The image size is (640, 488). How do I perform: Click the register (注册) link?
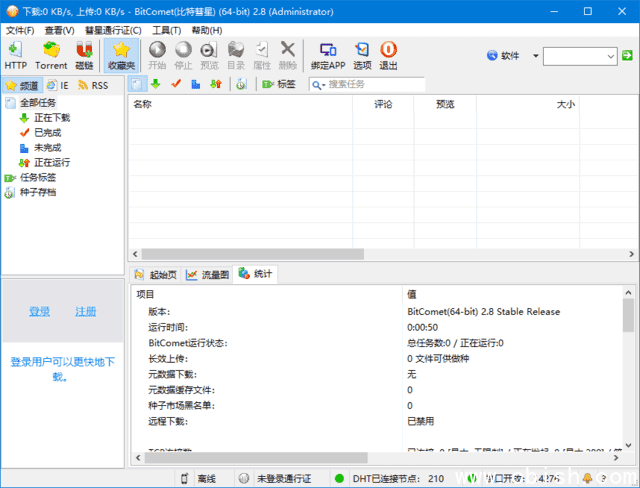[x=86, y=312]
